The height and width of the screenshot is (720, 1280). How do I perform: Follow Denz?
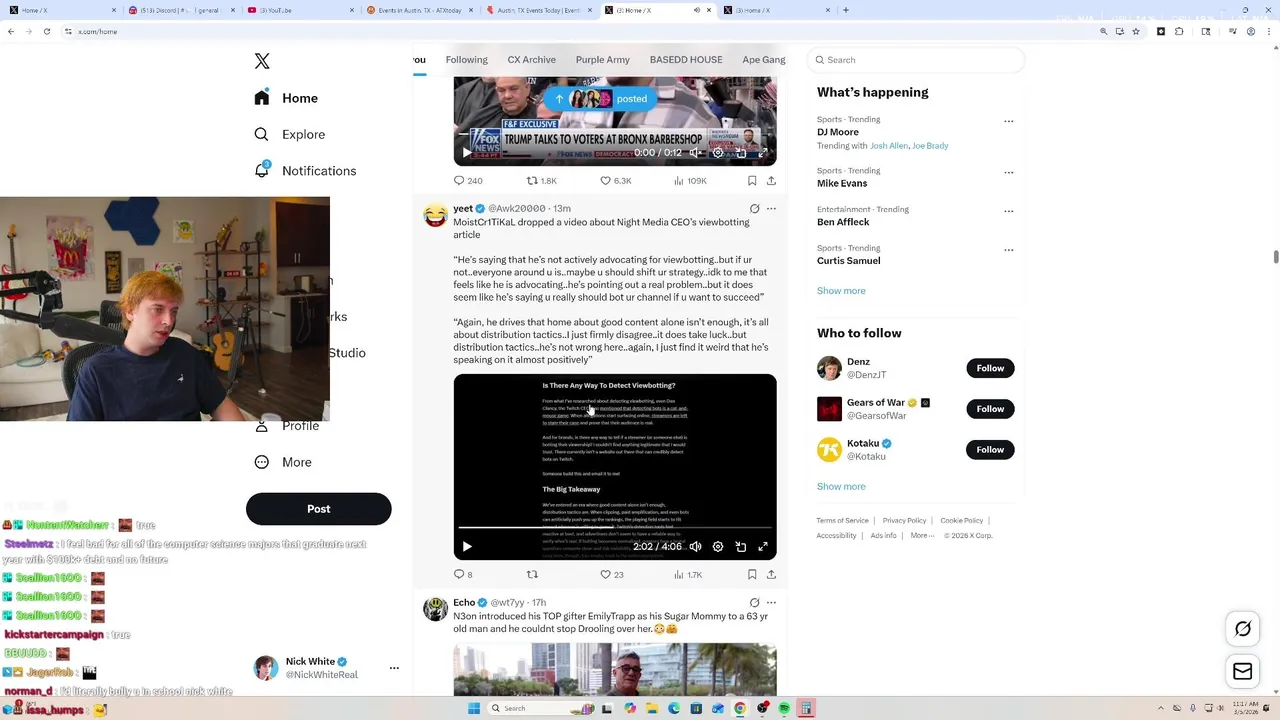990,368
